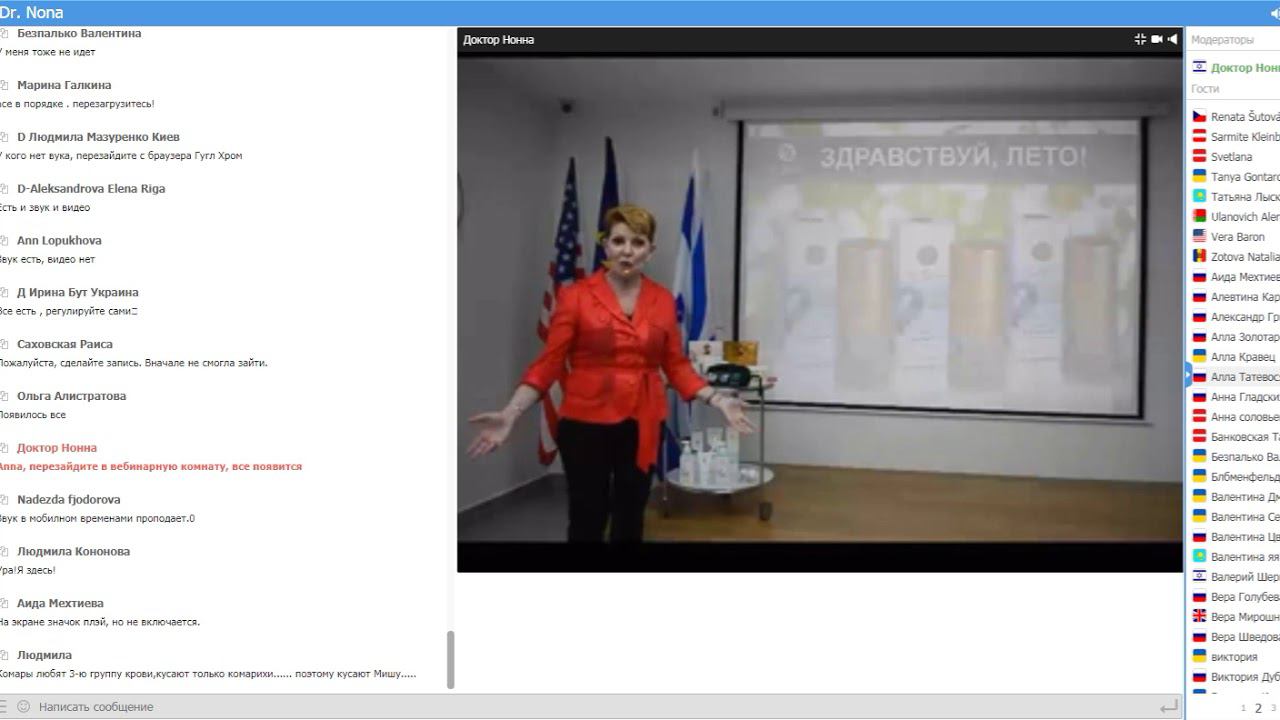The width and height of the screenshot is (1280, 720).
Task: Click the Latvia flag beside Sarmite Kleinb
Action: click(x=1199, y=137)
